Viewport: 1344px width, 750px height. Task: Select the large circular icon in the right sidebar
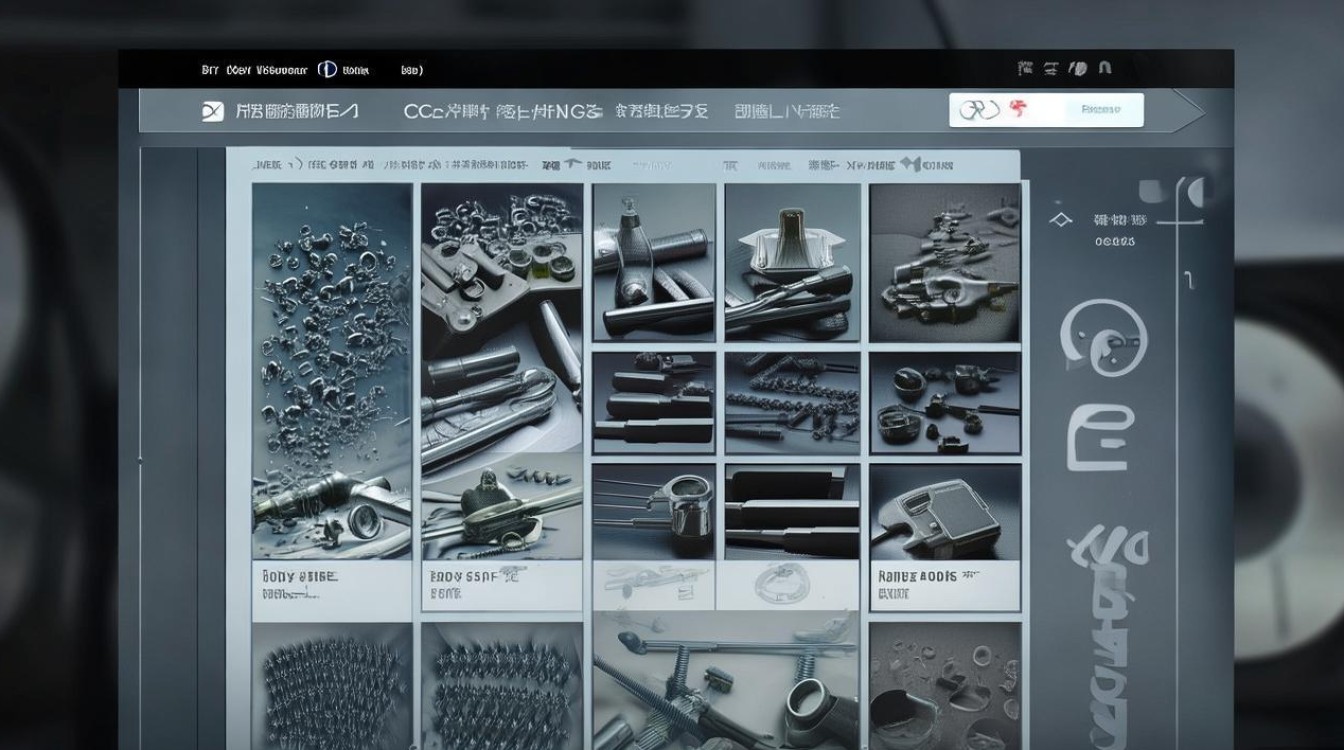click(x=1103, y=337)
